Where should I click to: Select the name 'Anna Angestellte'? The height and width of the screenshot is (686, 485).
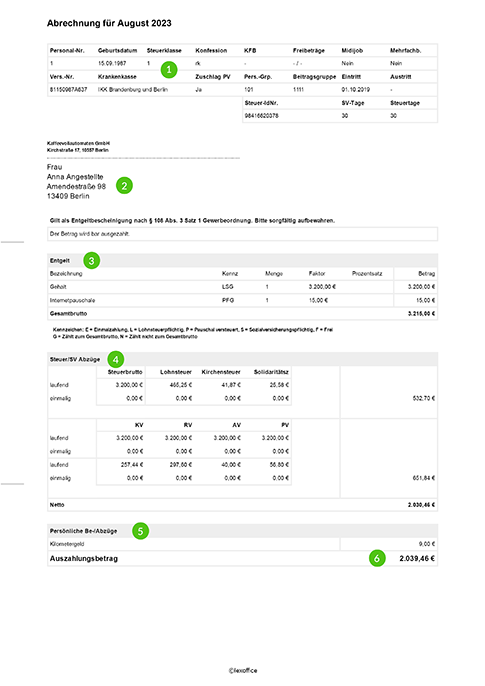75,177
